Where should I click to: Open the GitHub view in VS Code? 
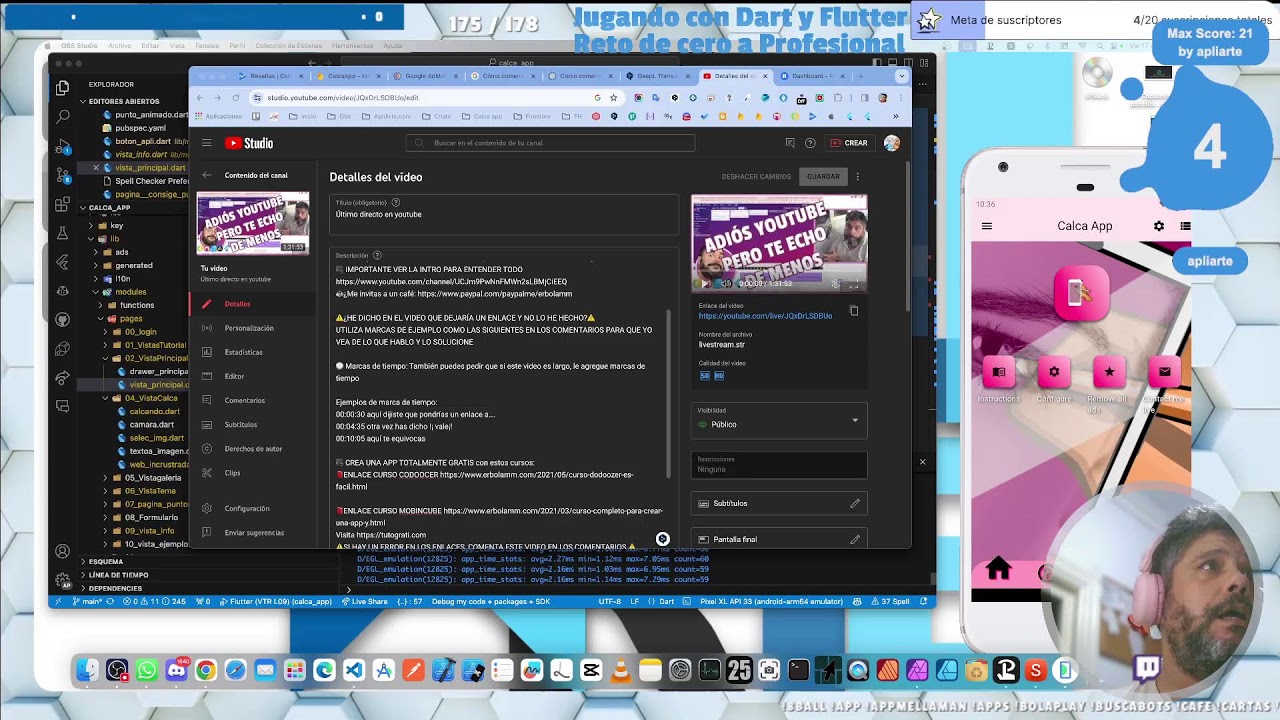tap(62, 320)
